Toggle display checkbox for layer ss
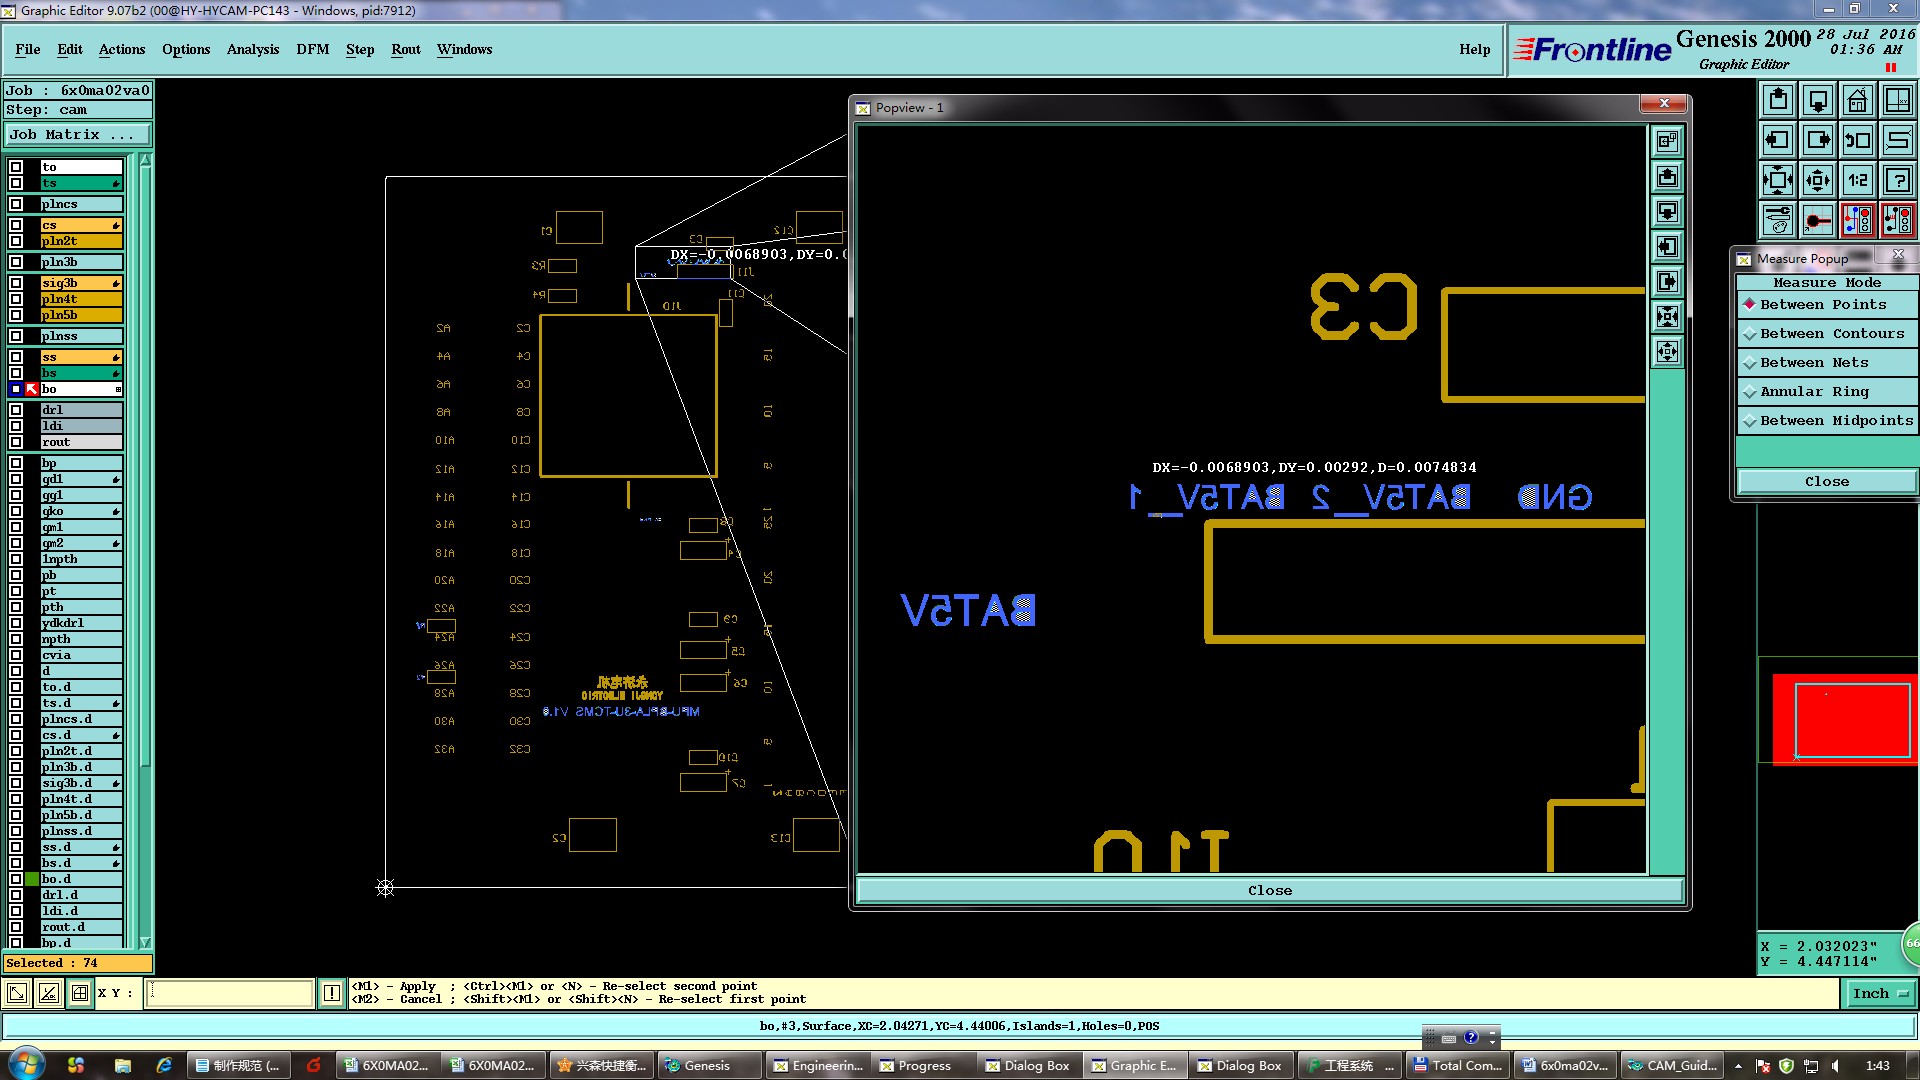This screenshot has width=1920, height=1080. click(x=16, y=357)
